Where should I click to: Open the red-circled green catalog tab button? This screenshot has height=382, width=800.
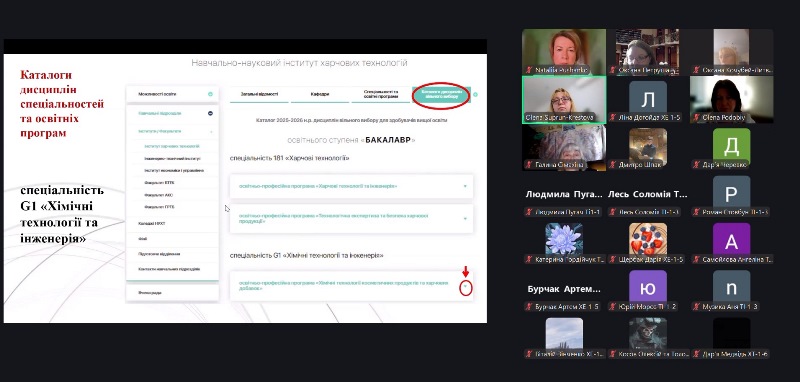(x=440, y=95)
